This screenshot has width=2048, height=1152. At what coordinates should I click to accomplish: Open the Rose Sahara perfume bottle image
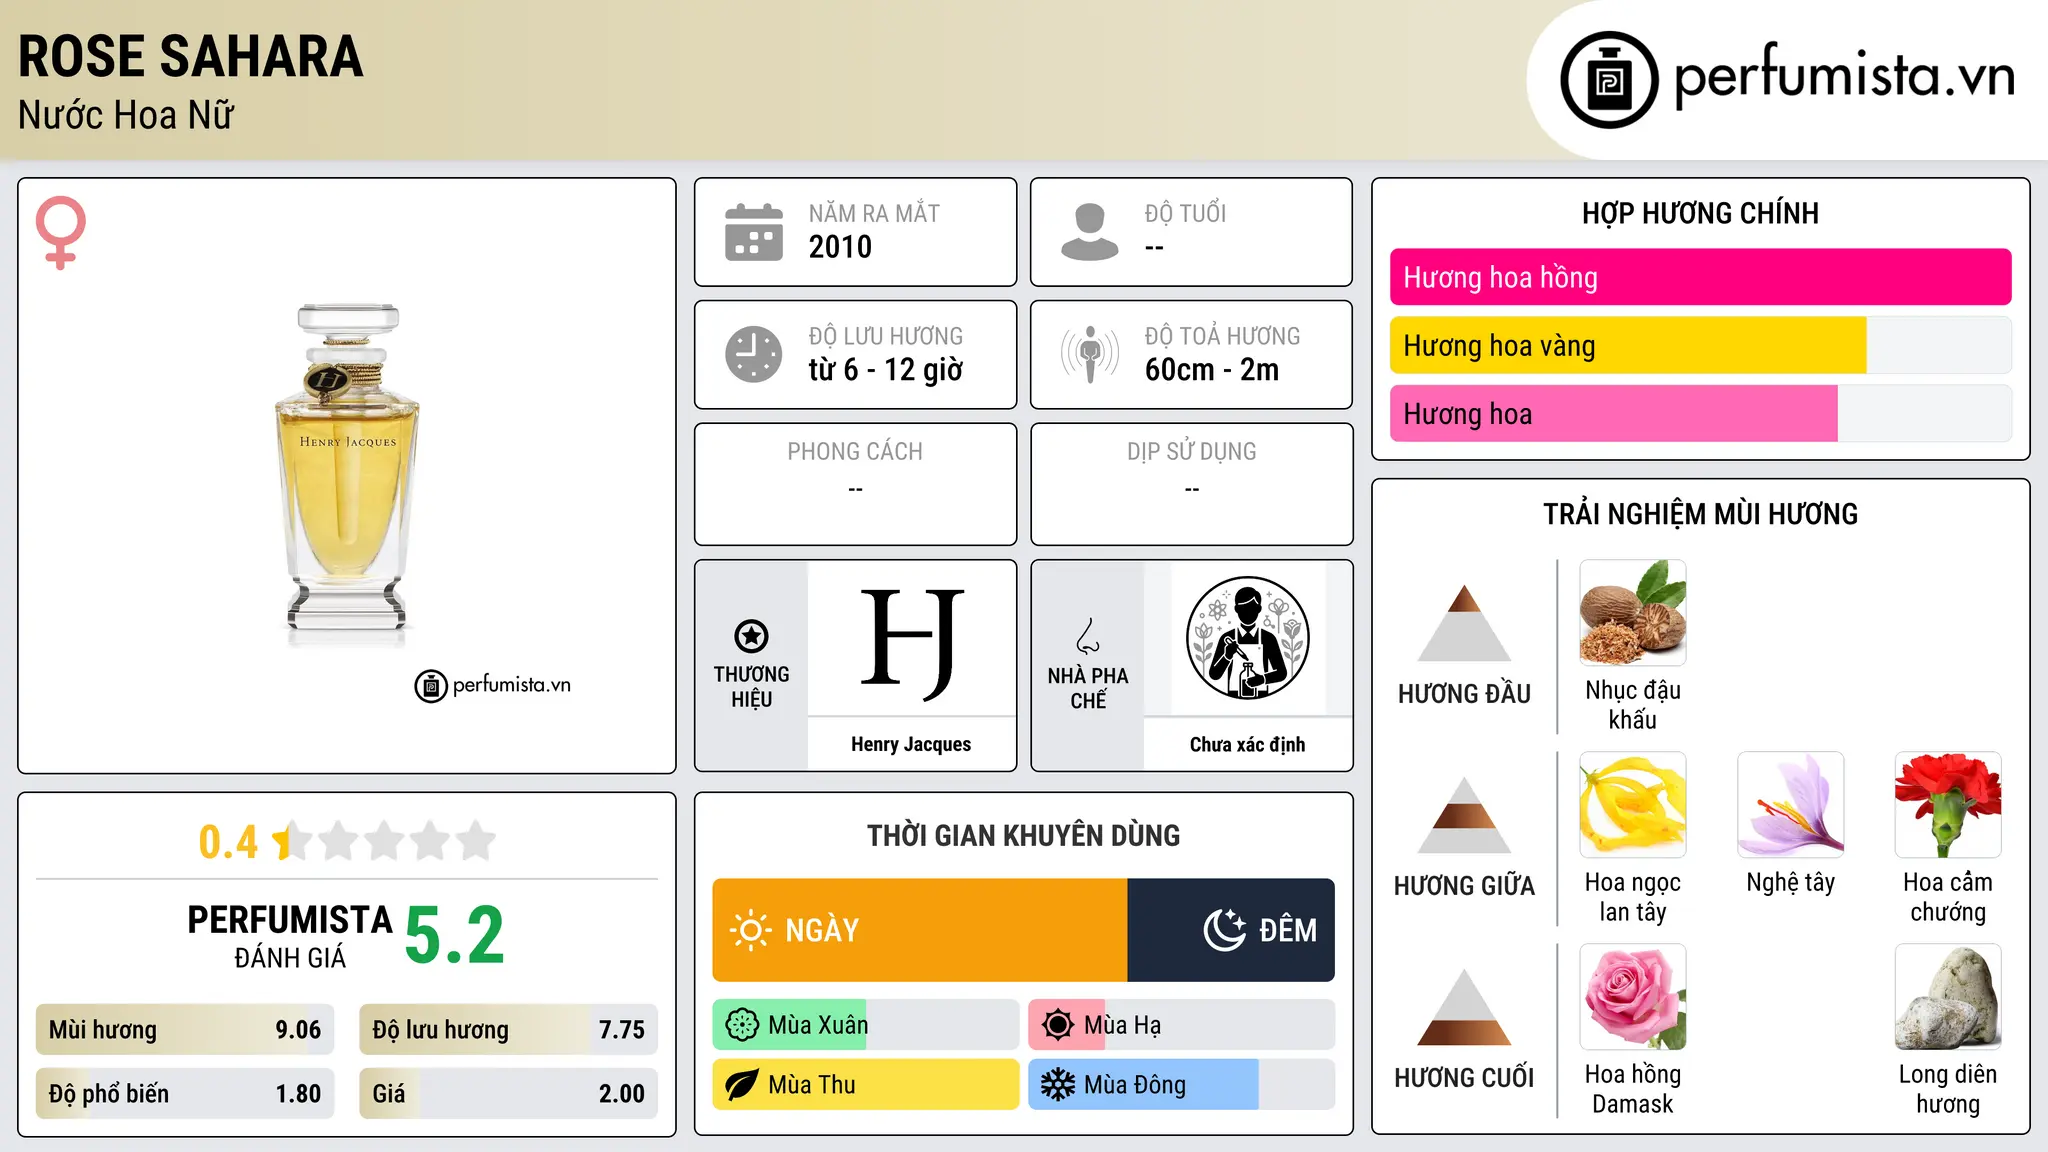point(347,476)
